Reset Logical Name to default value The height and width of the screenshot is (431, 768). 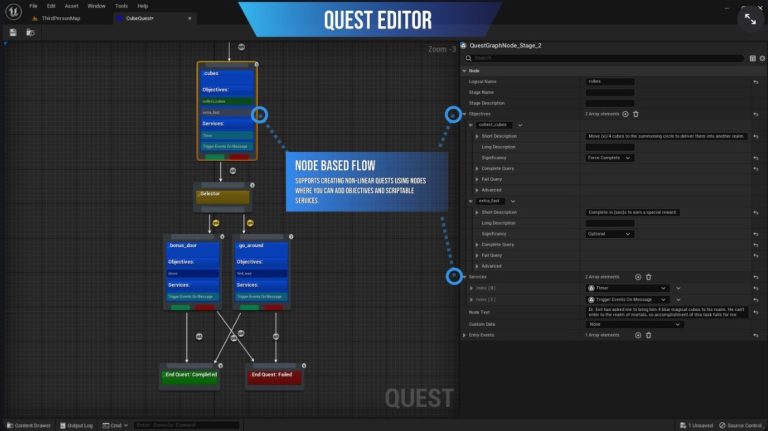756,82
